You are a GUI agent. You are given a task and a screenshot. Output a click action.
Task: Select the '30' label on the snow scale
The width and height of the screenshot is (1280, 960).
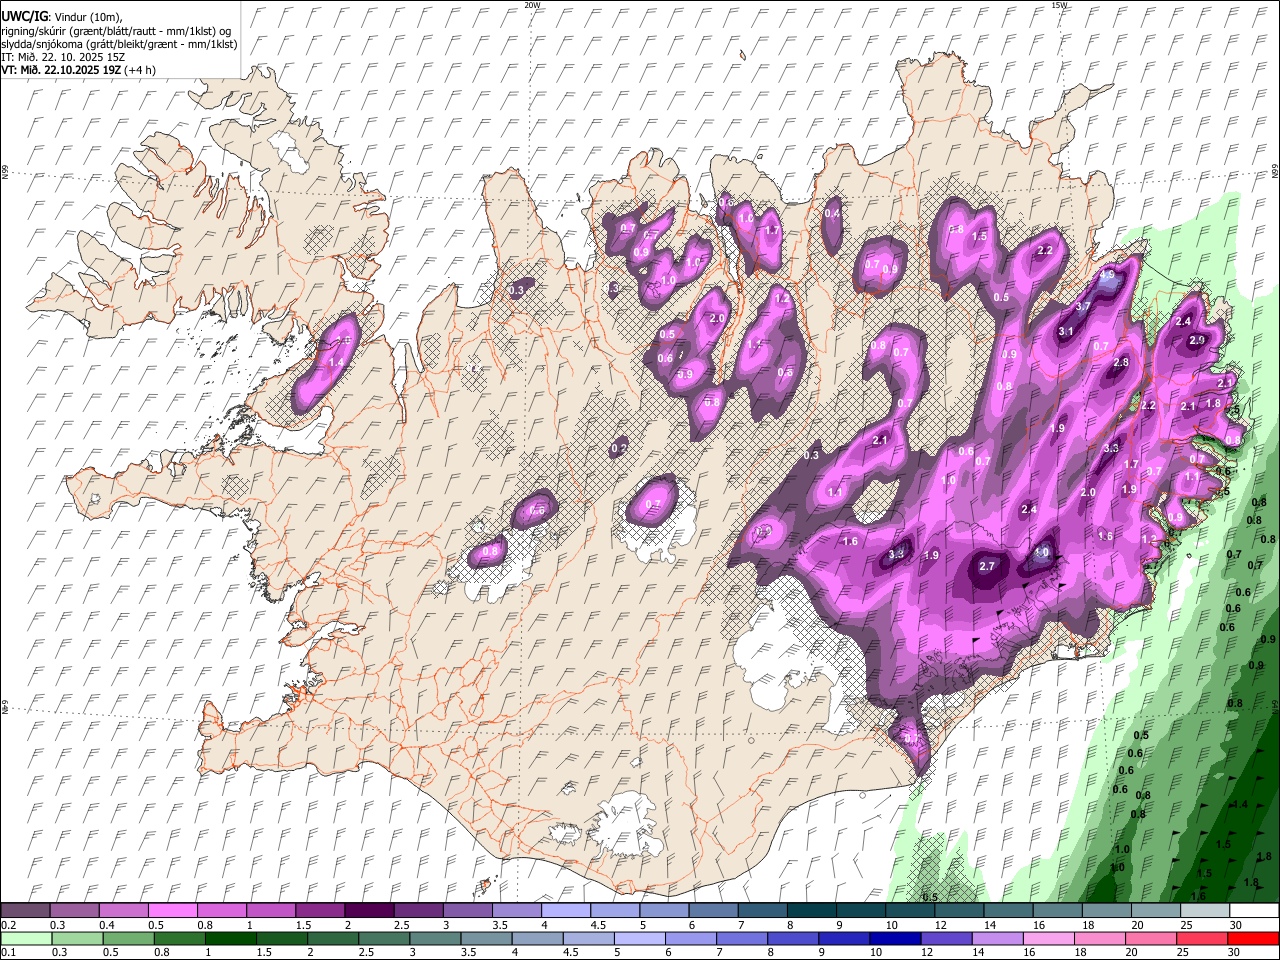[x=1235, y=926]
